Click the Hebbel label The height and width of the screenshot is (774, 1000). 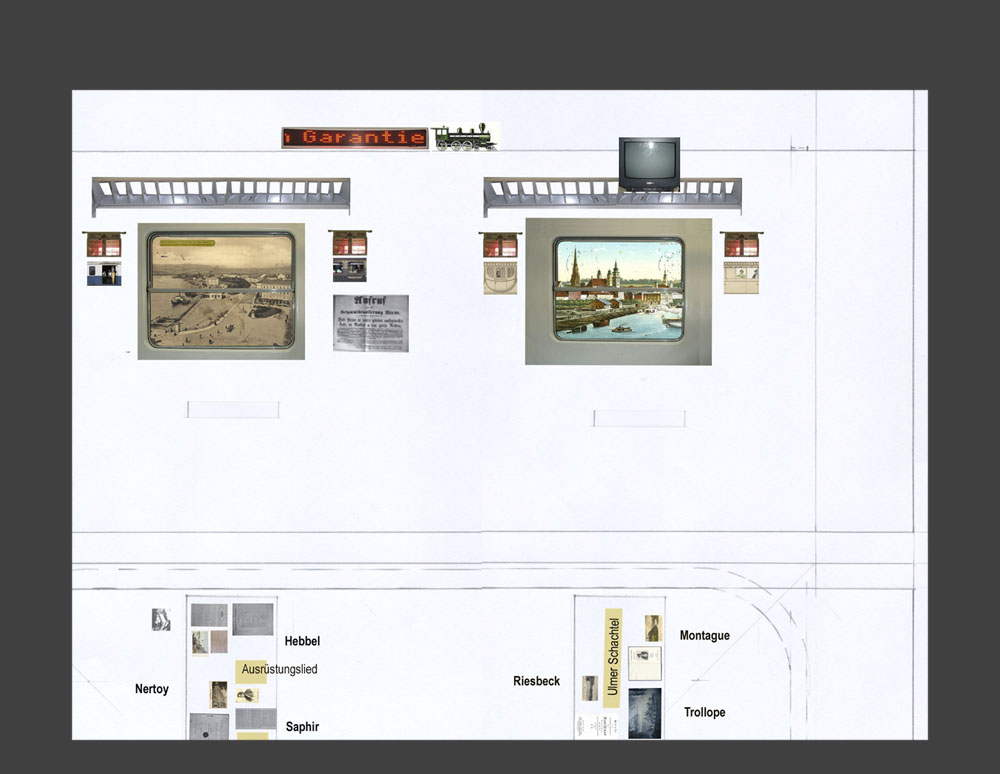pyautogui.click(x=302, y=641)
